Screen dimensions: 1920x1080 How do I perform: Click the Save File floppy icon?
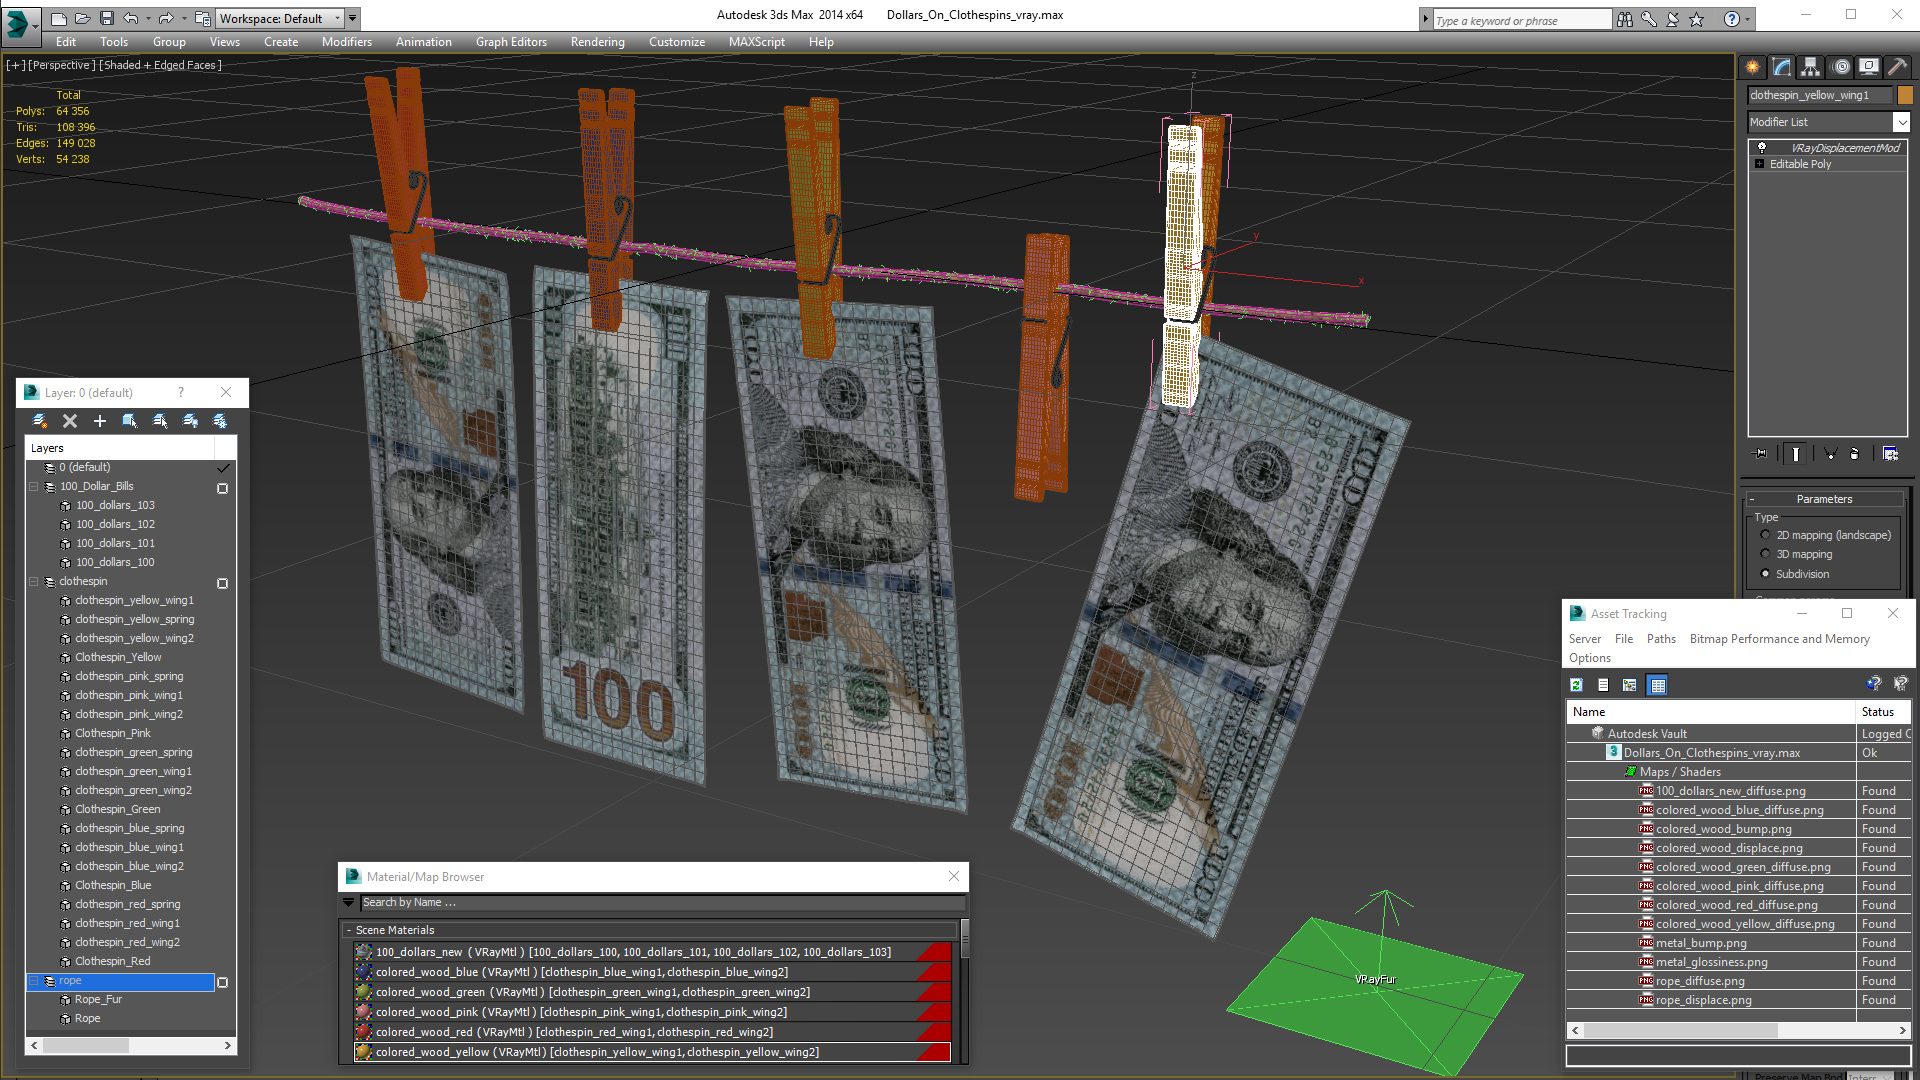pos(106,18)
